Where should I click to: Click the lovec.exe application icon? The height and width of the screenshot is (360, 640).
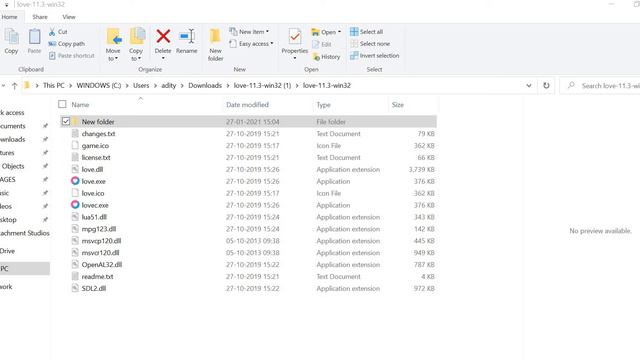pyautogui.click(x=75, y=204)
